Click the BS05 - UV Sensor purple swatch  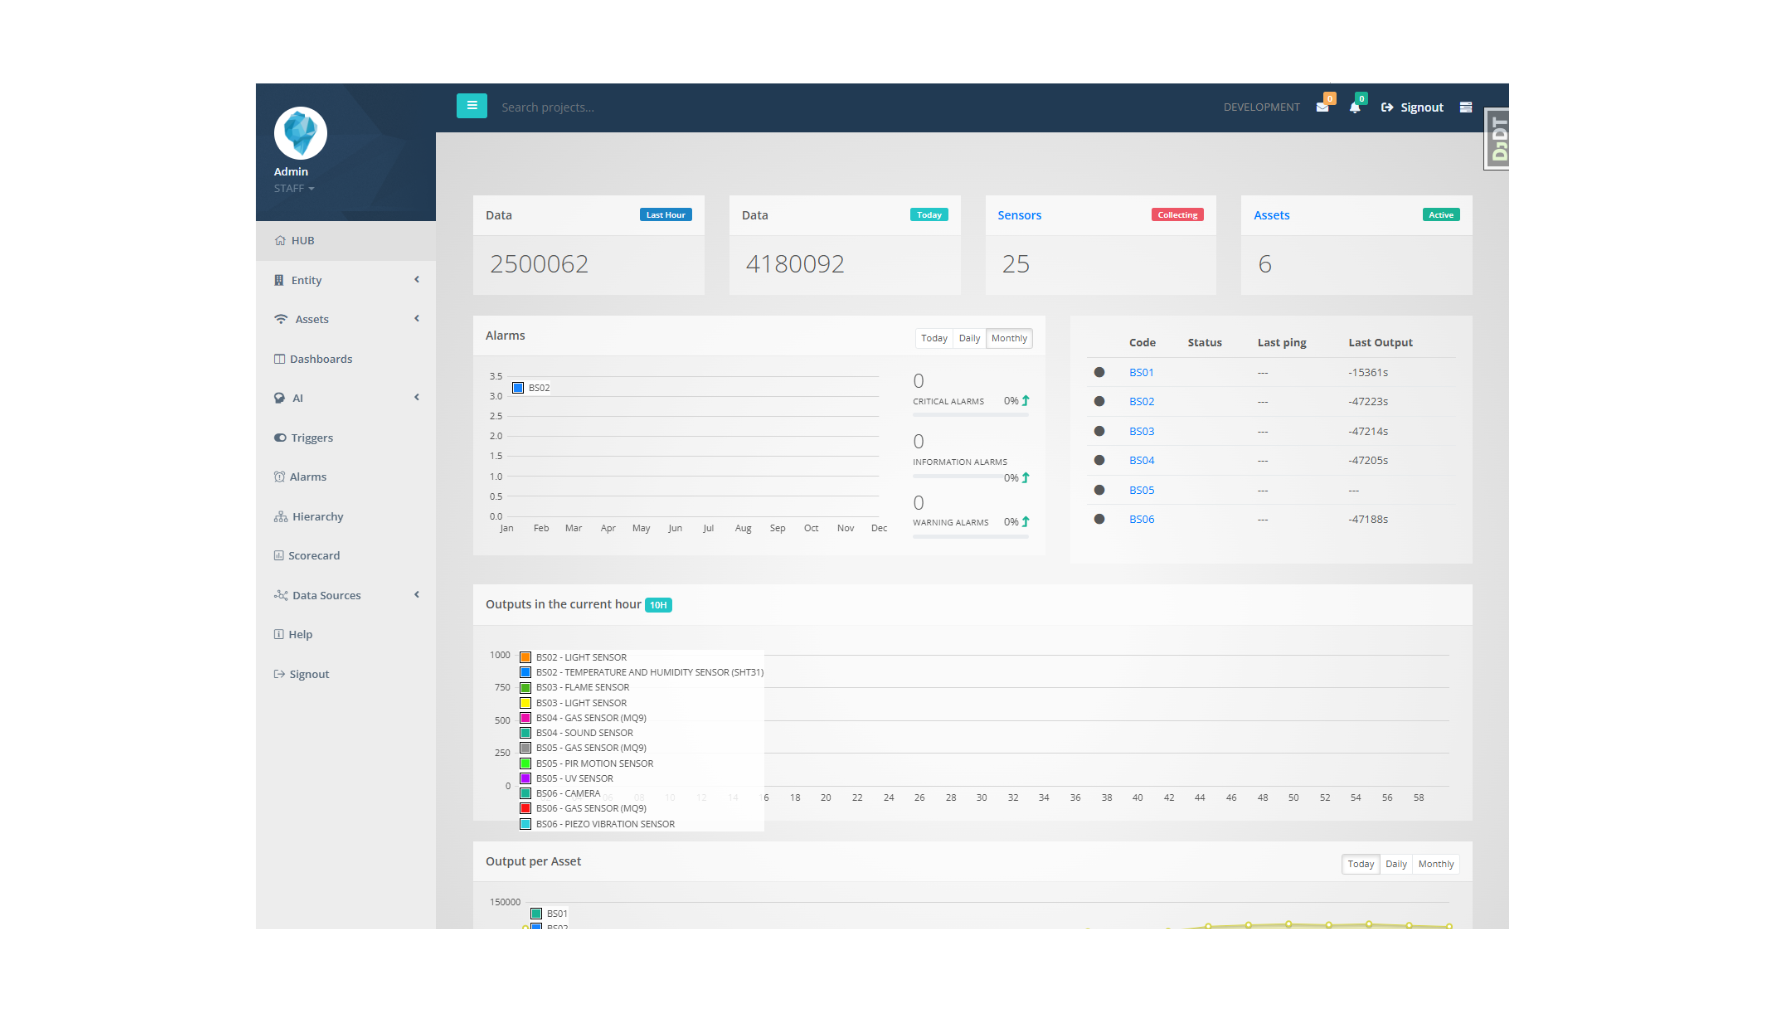(525, 779)
